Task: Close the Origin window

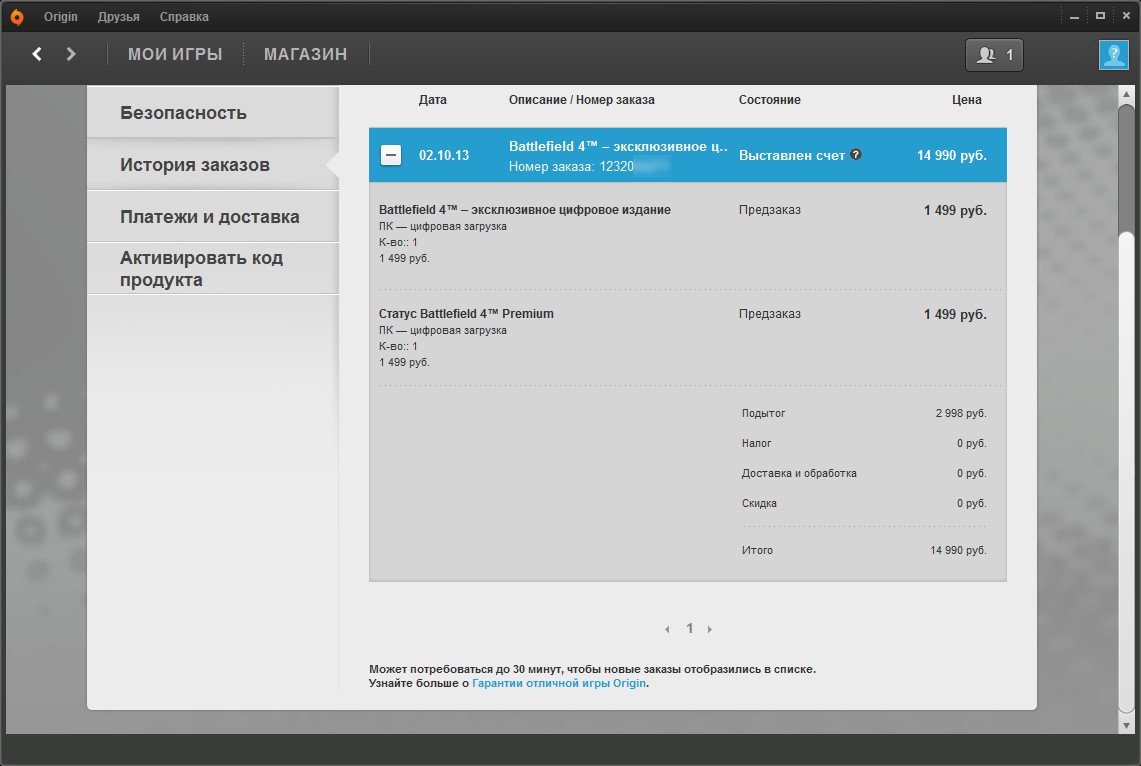Action: [1126, 16]
